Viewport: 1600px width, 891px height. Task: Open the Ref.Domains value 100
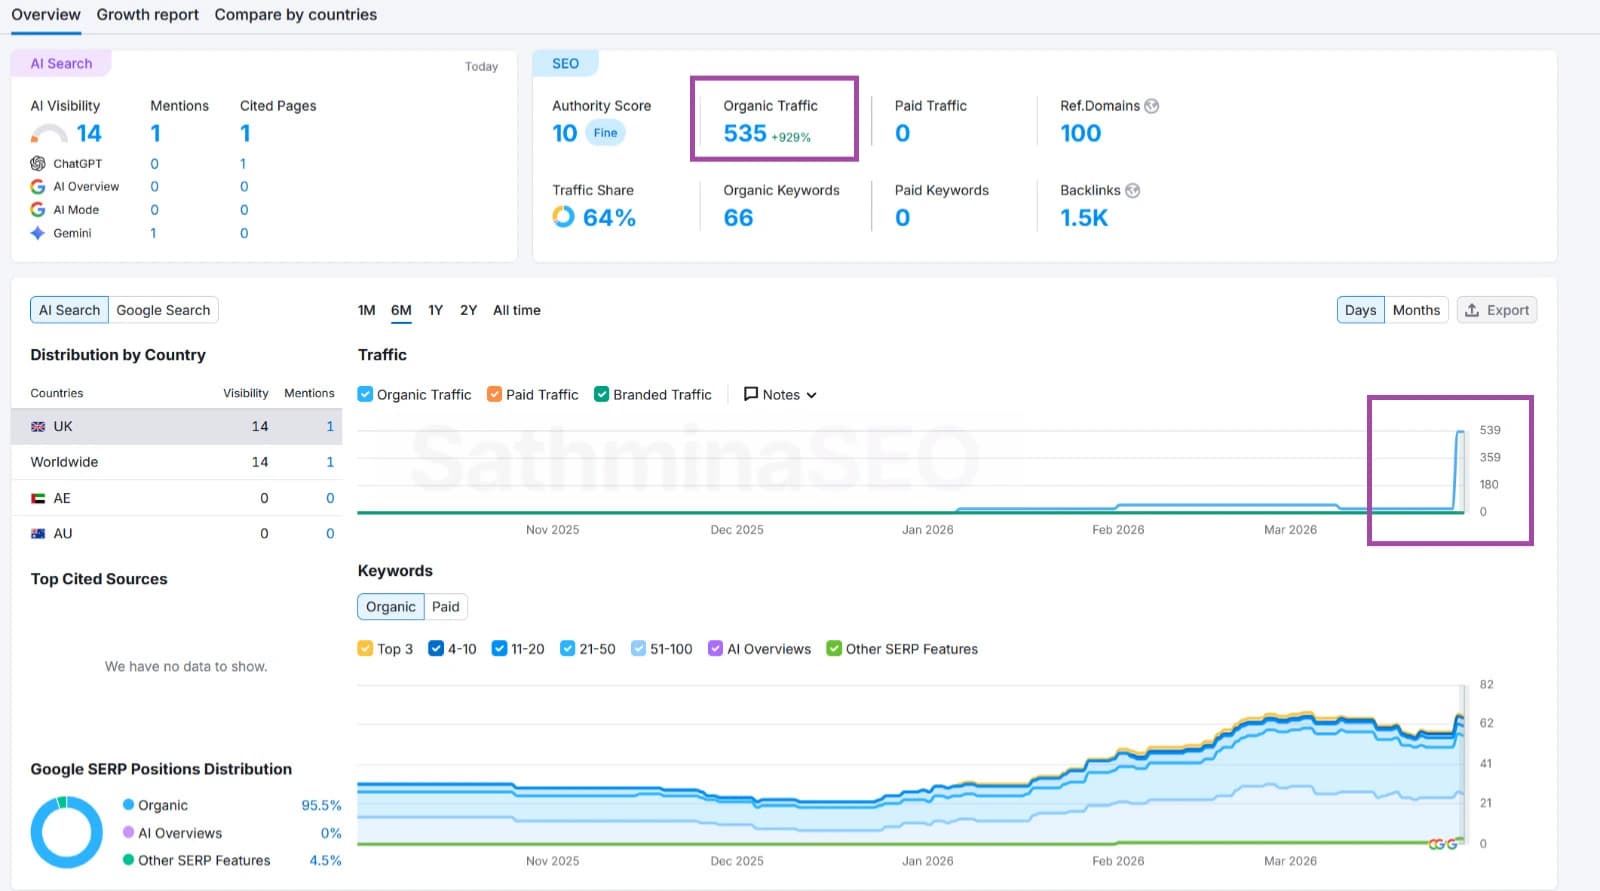[x=1080, y=134]
